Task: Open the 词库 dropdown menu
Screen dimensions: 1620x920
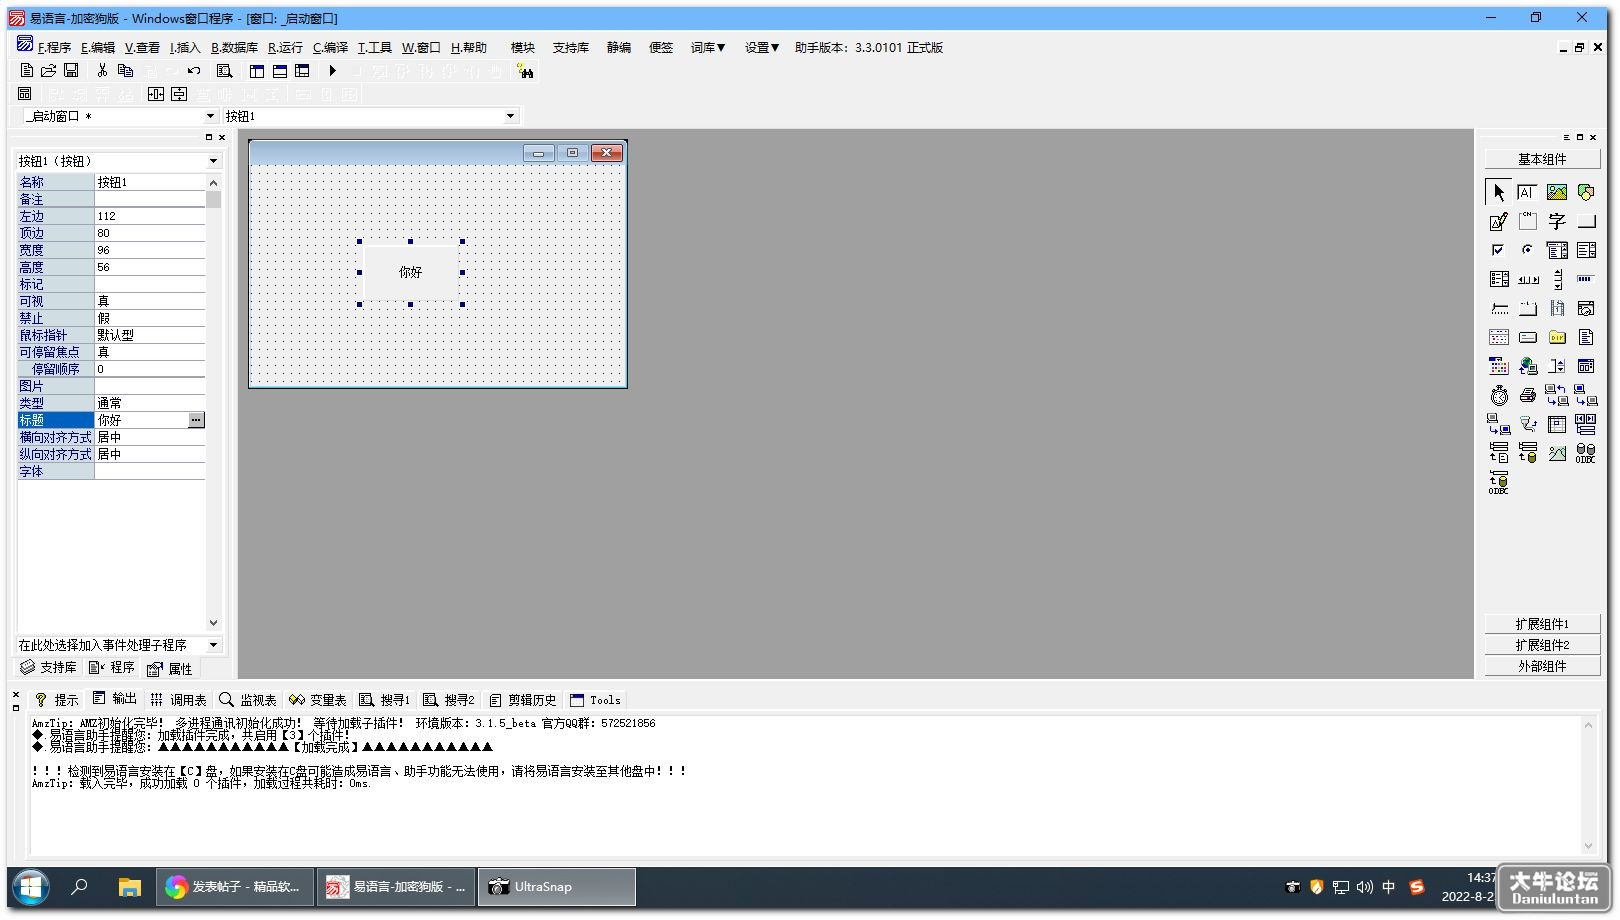Action: click(x=708, y=47)
